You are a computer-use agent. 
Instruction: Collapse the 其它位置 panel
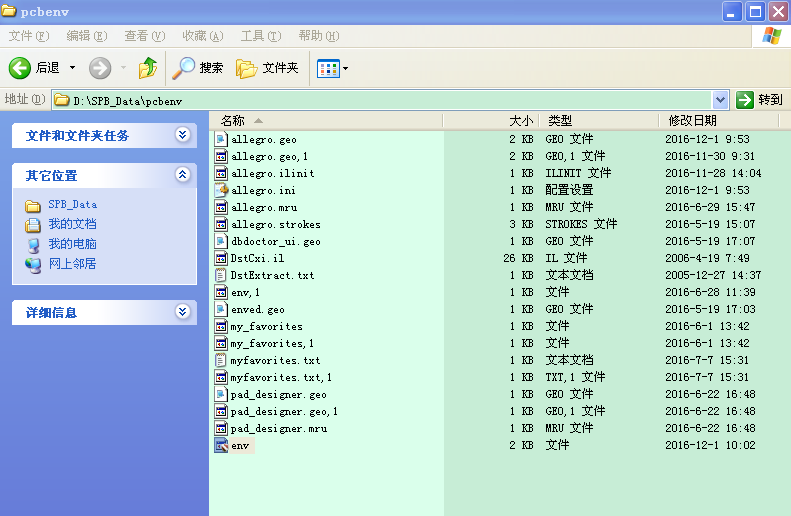182,175
